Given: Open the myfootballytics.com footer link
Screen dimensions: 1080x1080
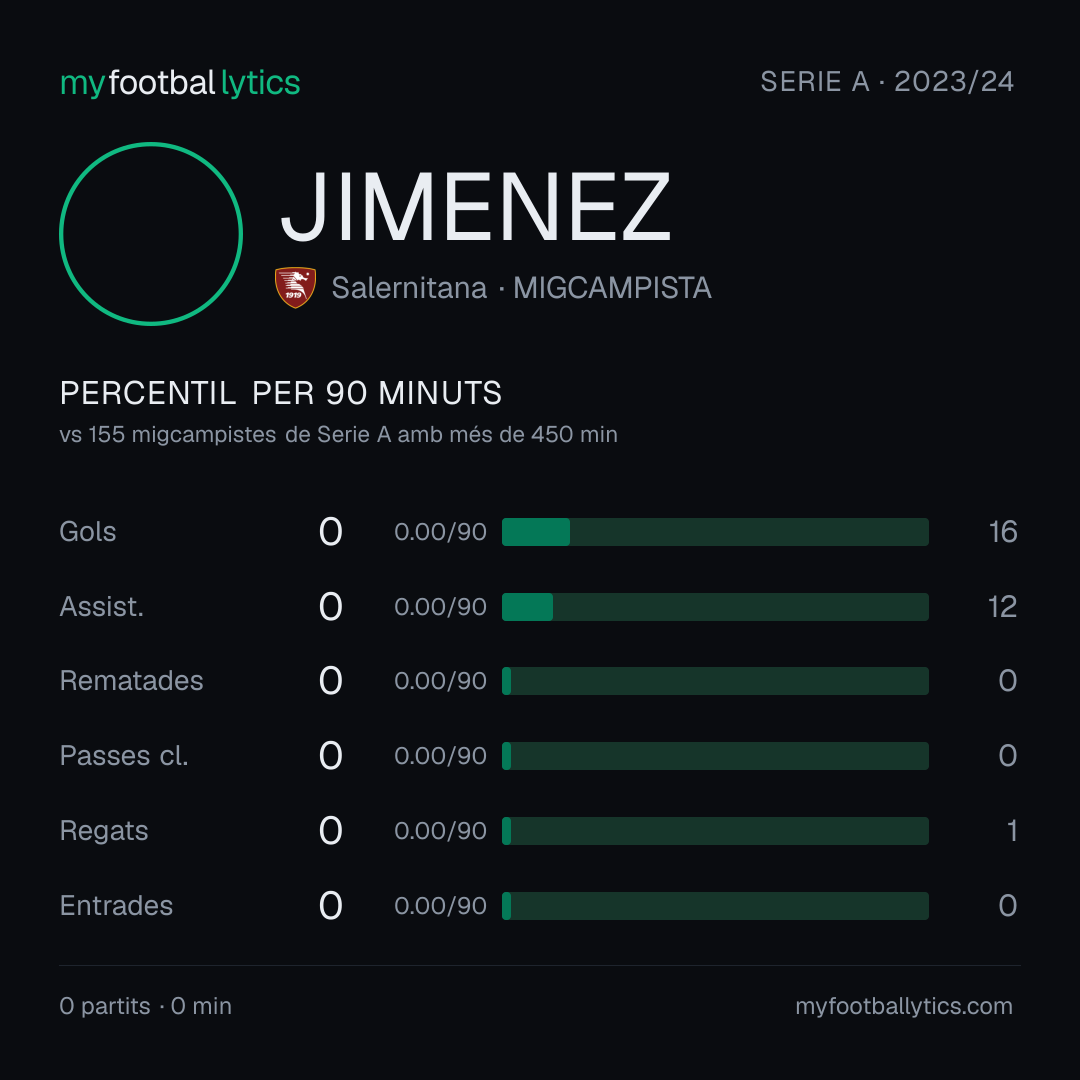Looking at the screenshot, I should pyautogui.click(x=904, y=1006).
